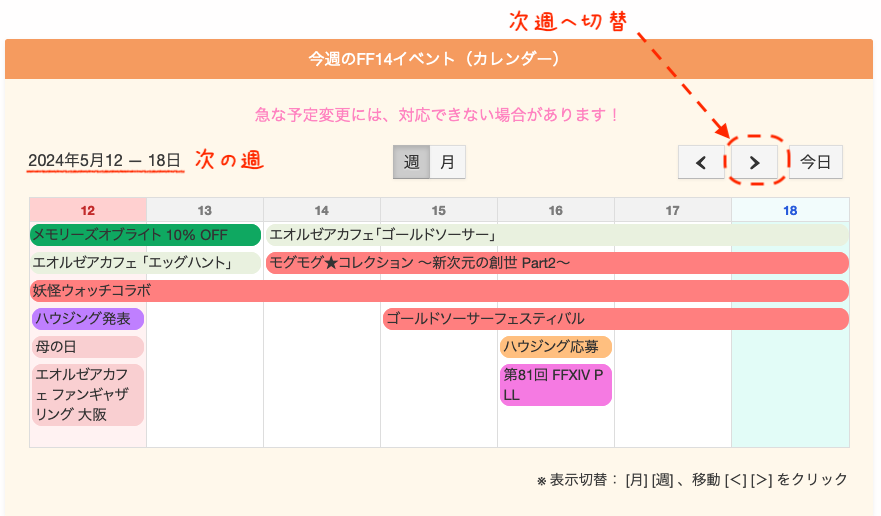Jump to today with 今日 button
The image size is (881, 516).
[815, 162]
